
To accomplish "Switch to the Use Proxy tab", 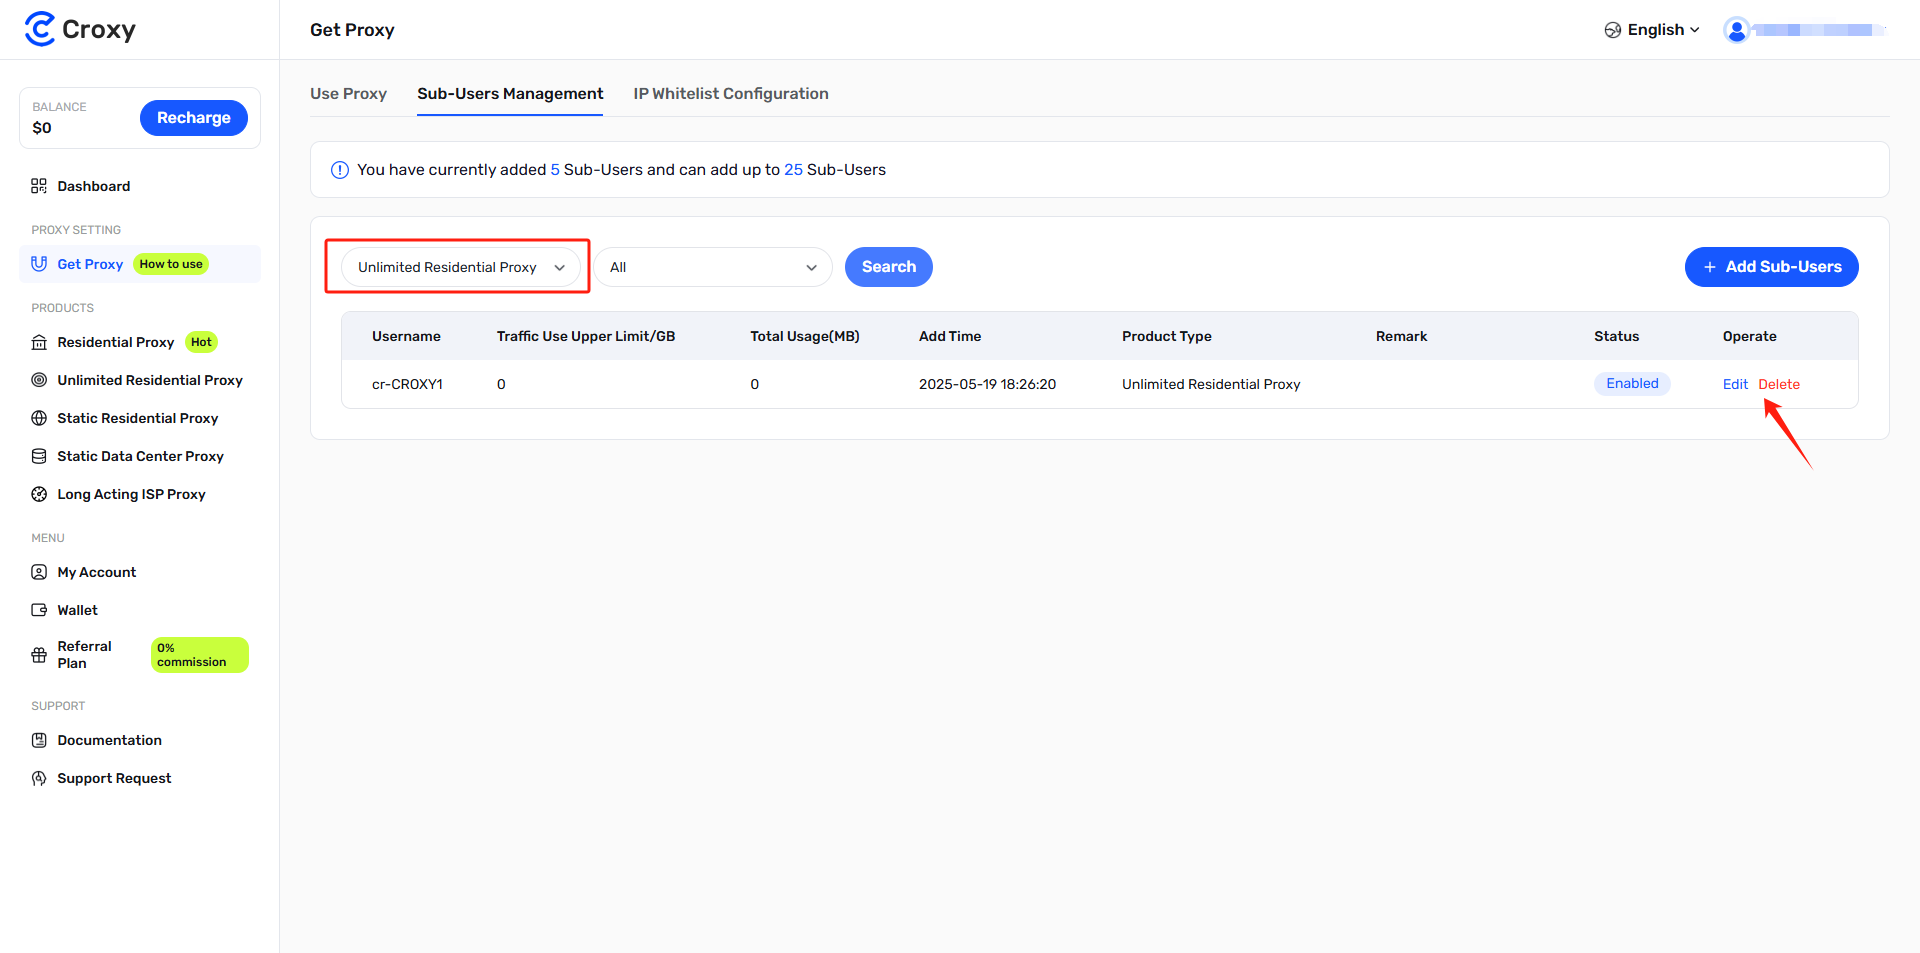I will coord(348,93).
